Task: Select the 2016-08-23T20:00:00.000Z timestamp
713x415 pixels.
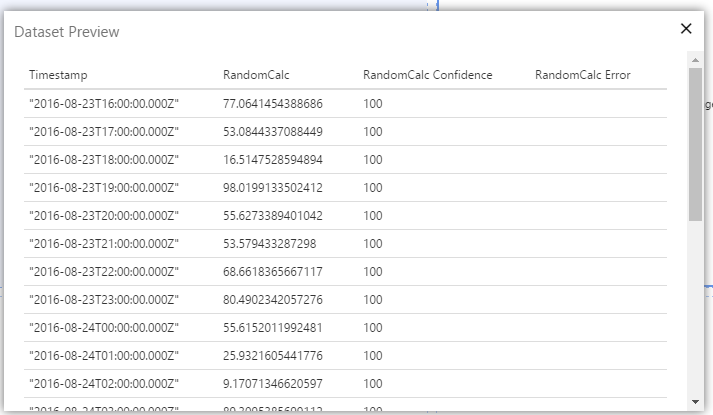Action: [104, 215]
